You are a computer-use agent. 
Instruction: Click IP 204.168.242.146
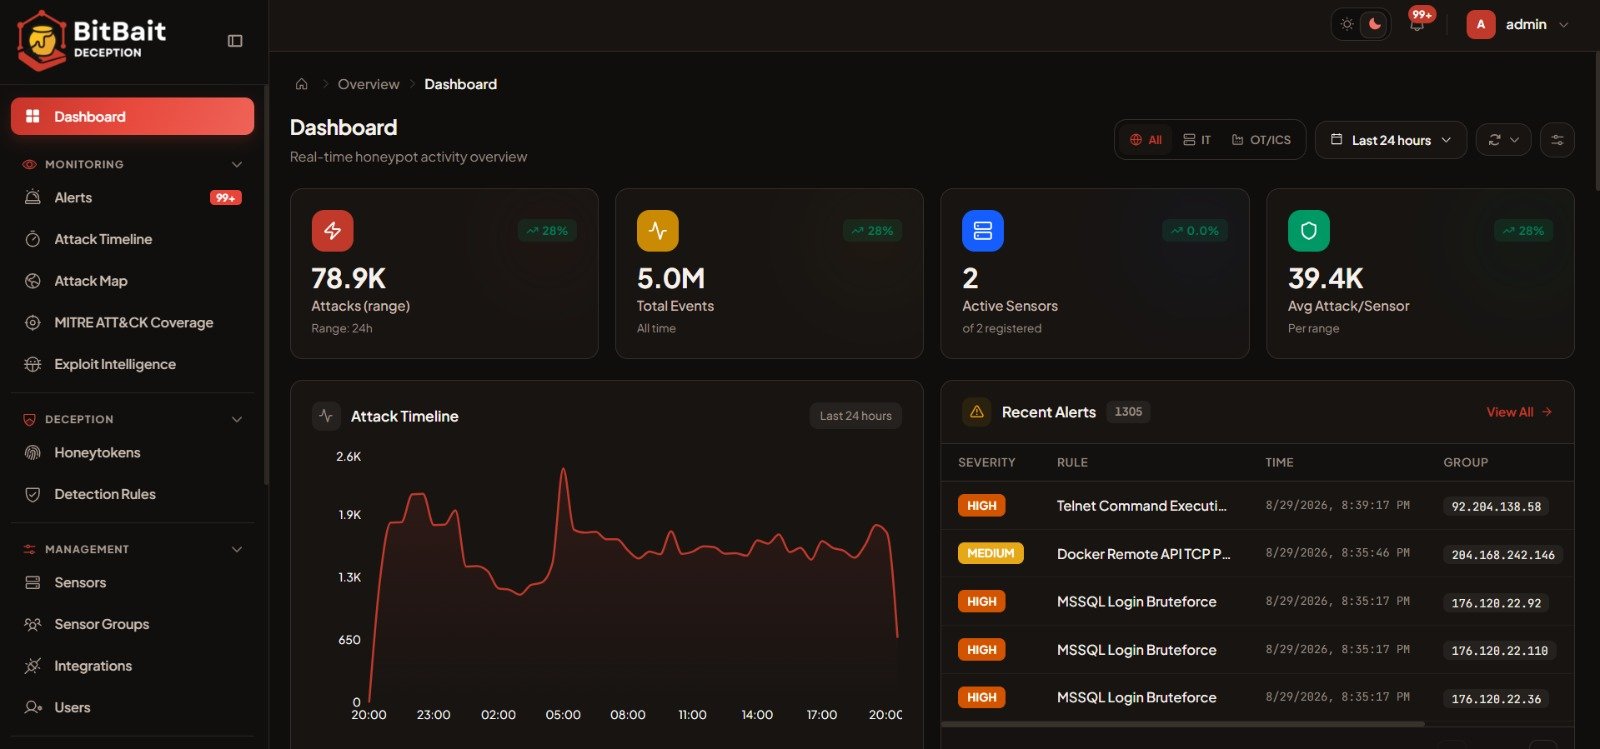[1503, 555]
